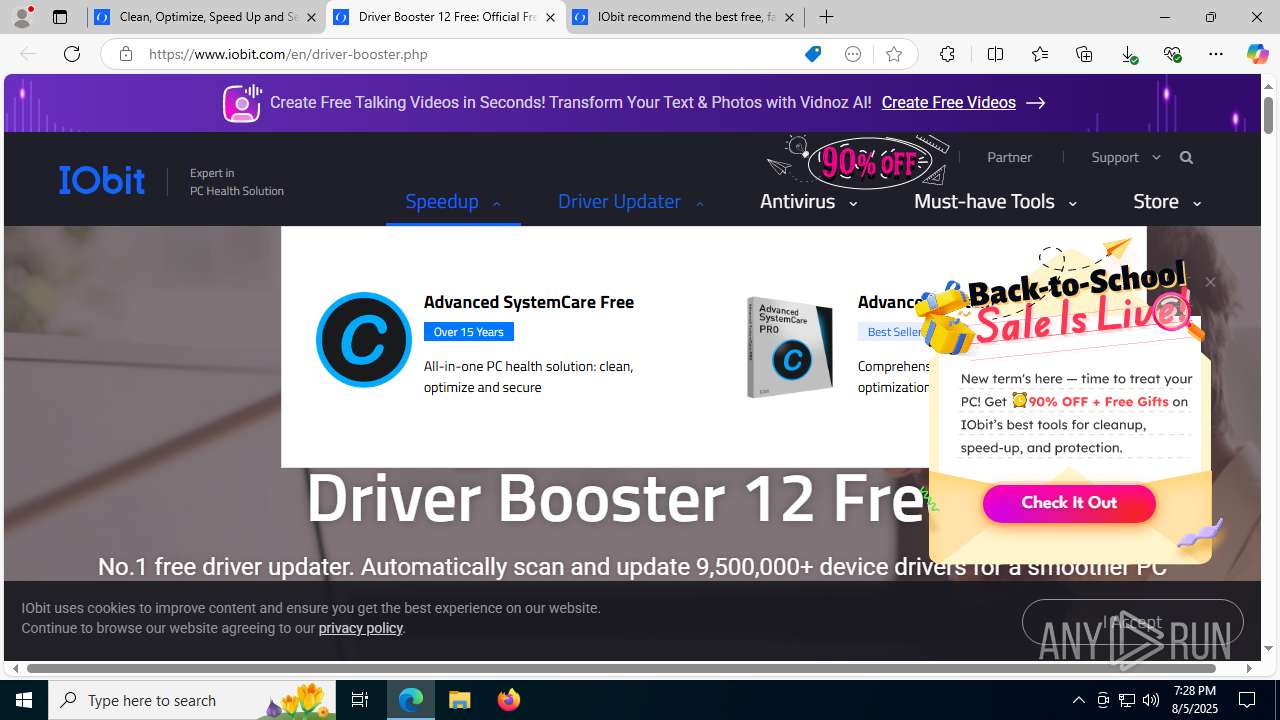Show hidden system tray icons

[1078, 700]
